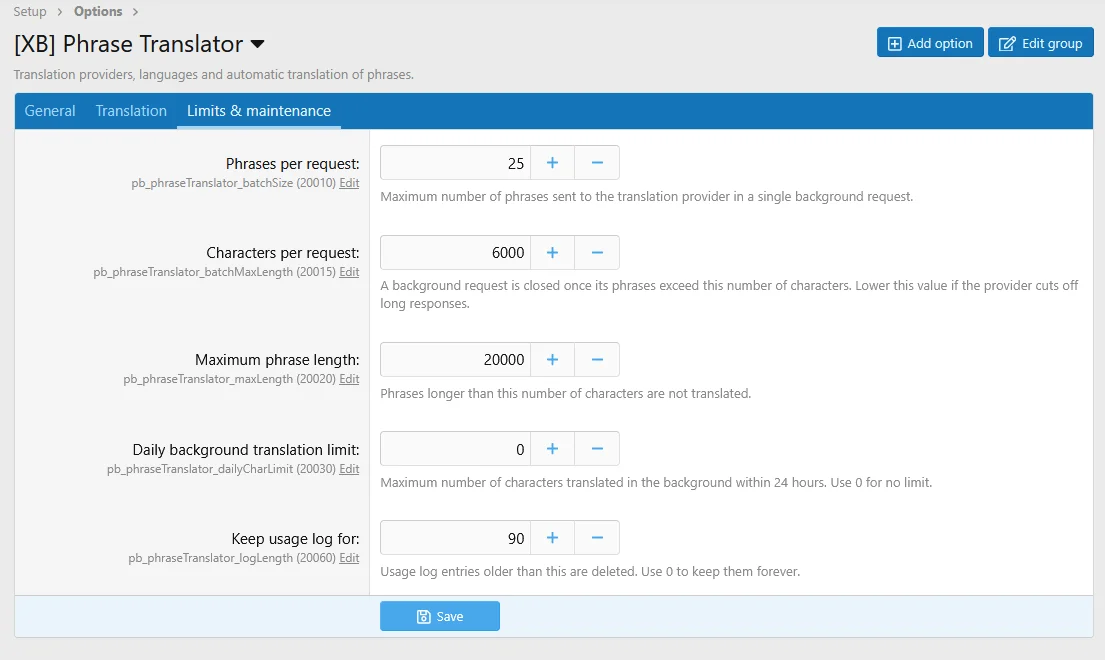Screen dimensions: 1105x660
Task: Focus the Maximum phrase length field
Action: coord(455,359)
